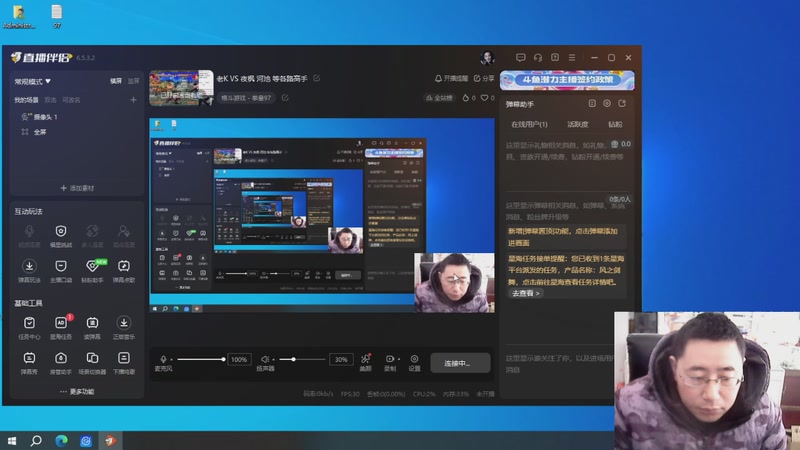
Task: Open 弹幕点歌 tool
Action: click(124, 271)
